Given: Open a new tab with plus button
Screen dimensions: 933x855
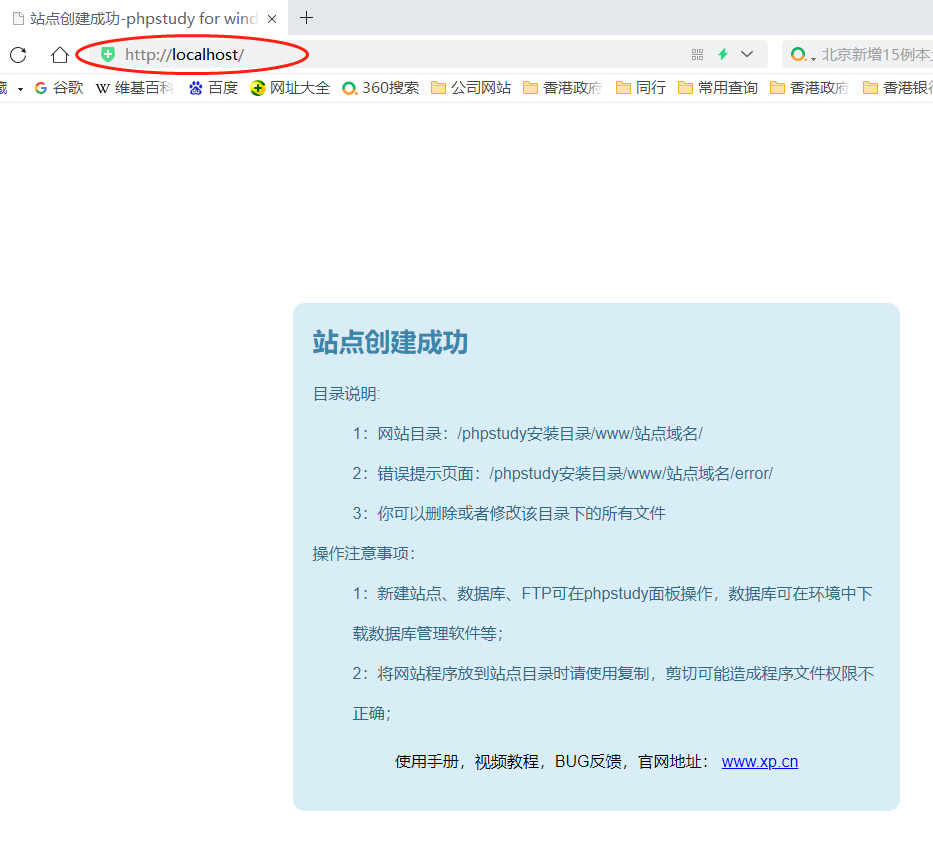Looking at the screenshot, I should 306,18.
